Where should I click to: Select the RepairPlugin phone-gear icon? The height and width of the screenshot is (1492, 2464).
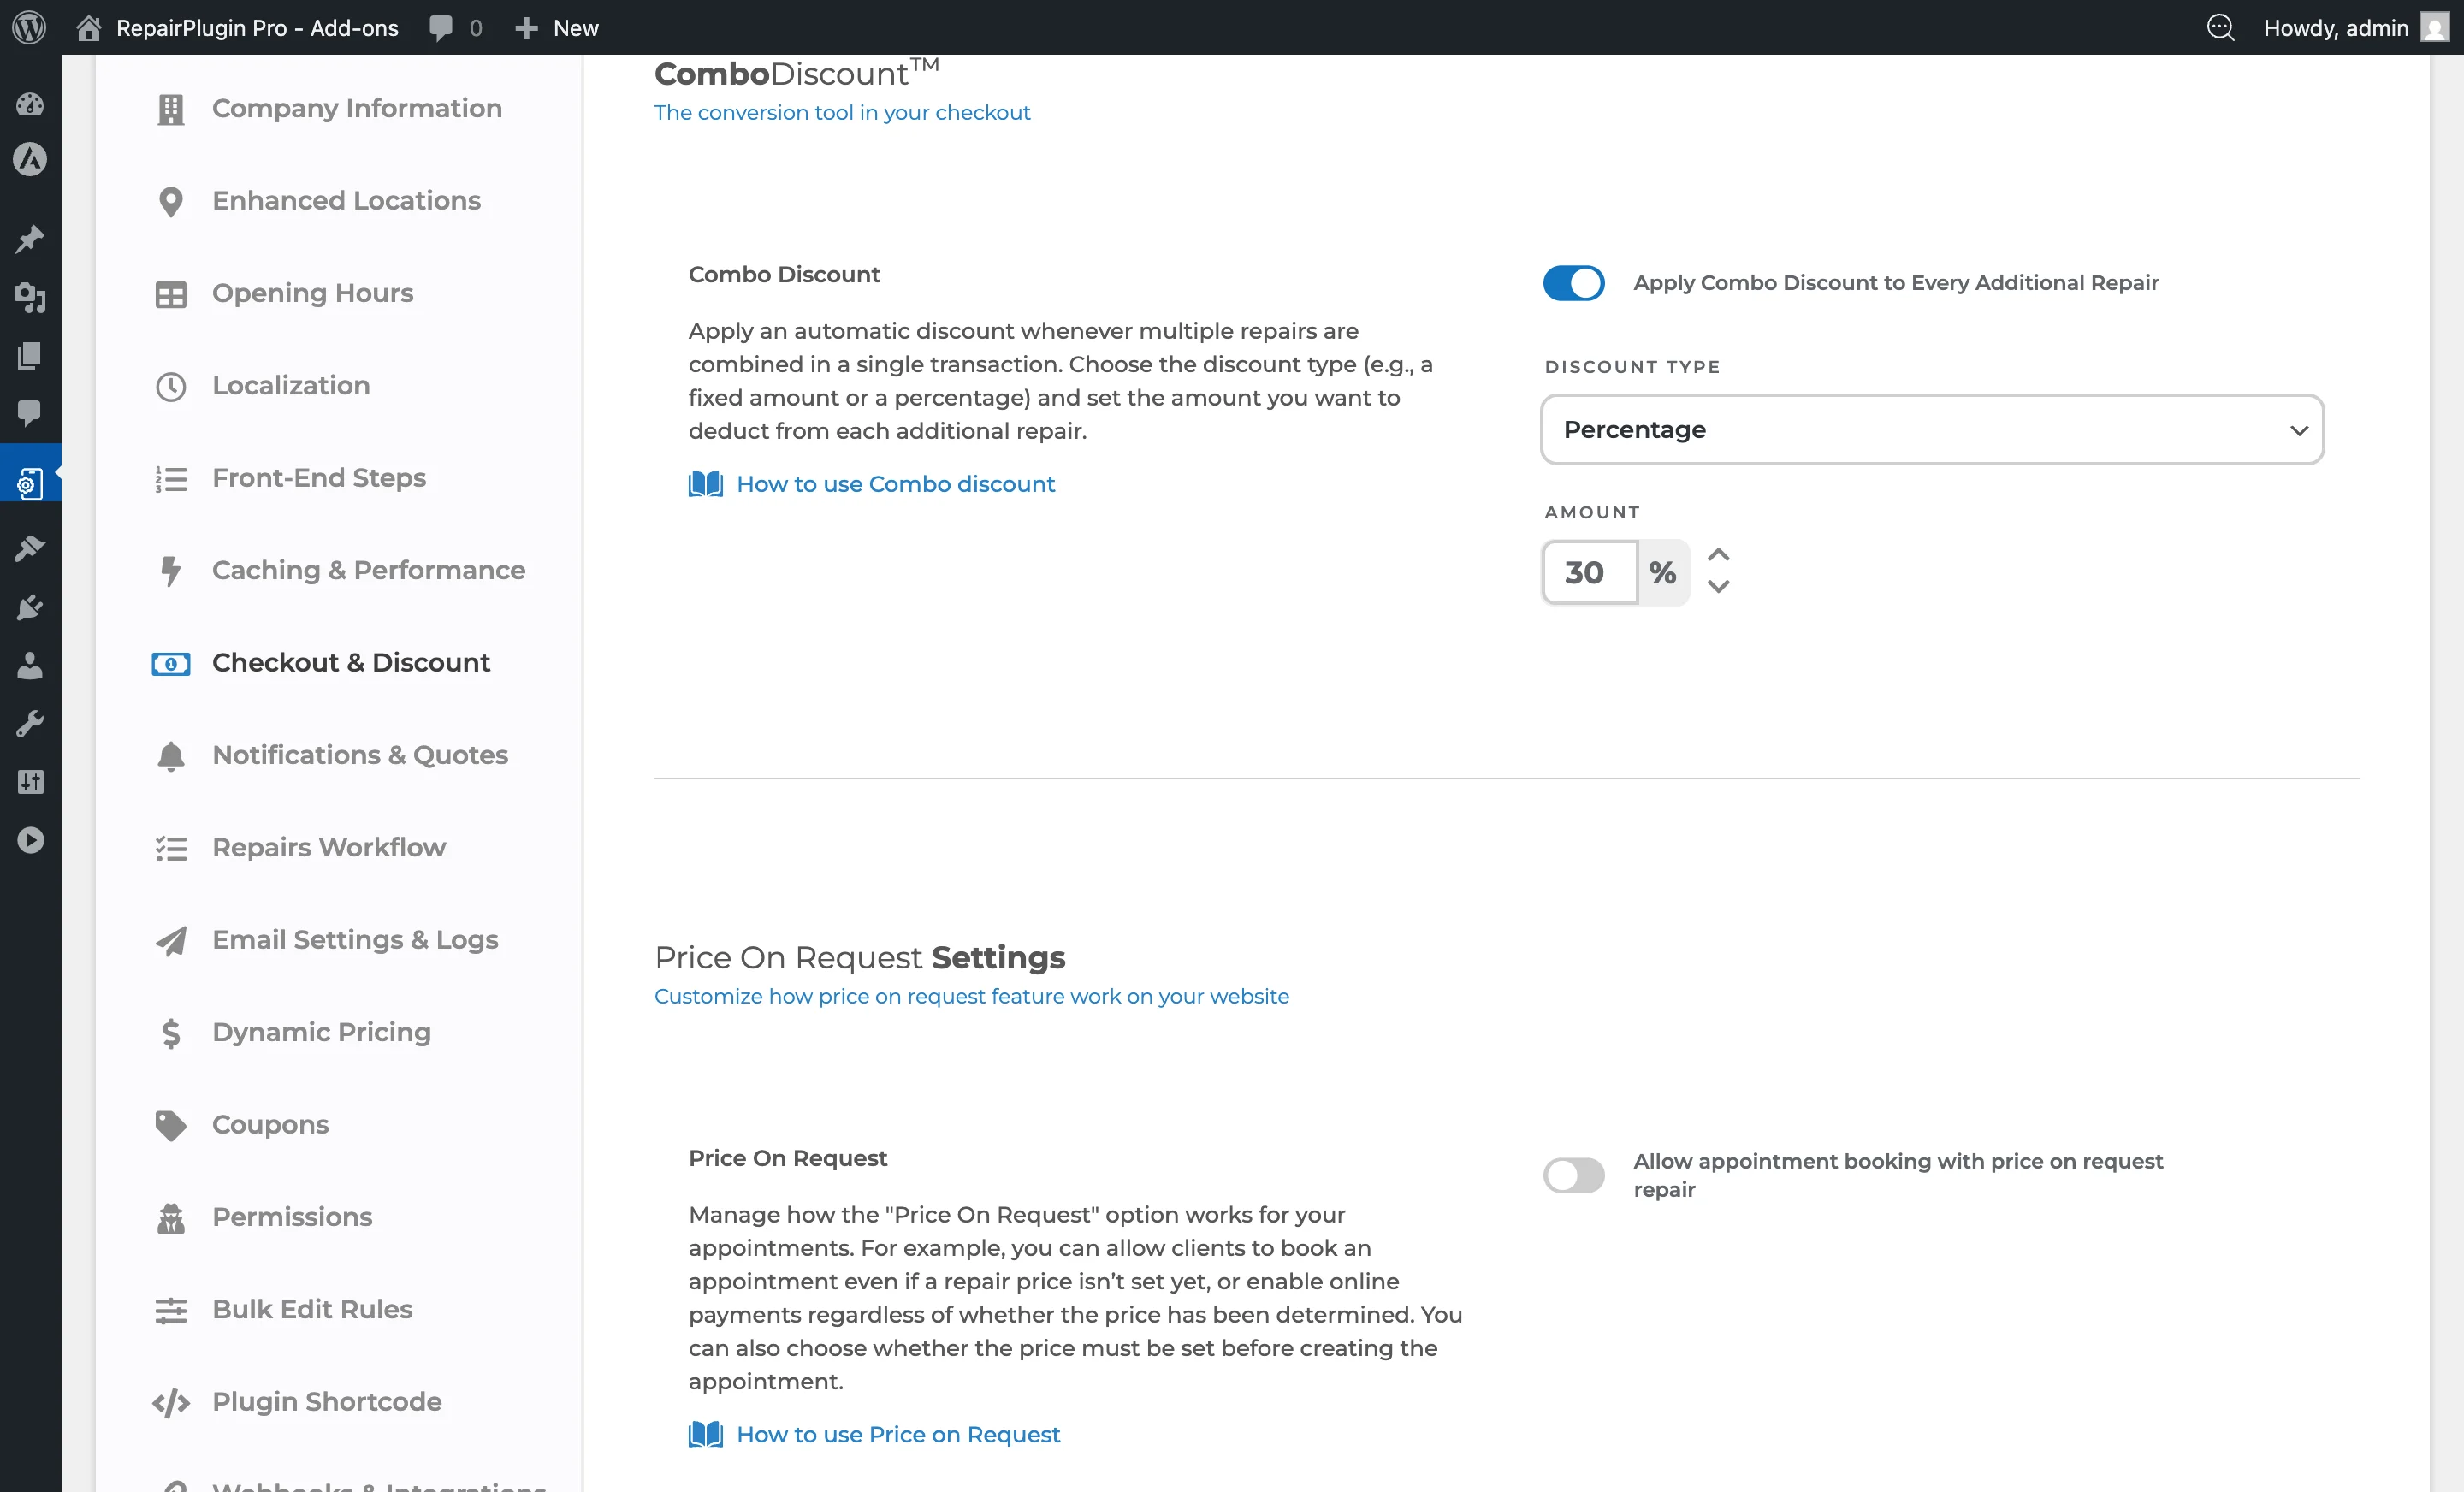tap(30, 480)
